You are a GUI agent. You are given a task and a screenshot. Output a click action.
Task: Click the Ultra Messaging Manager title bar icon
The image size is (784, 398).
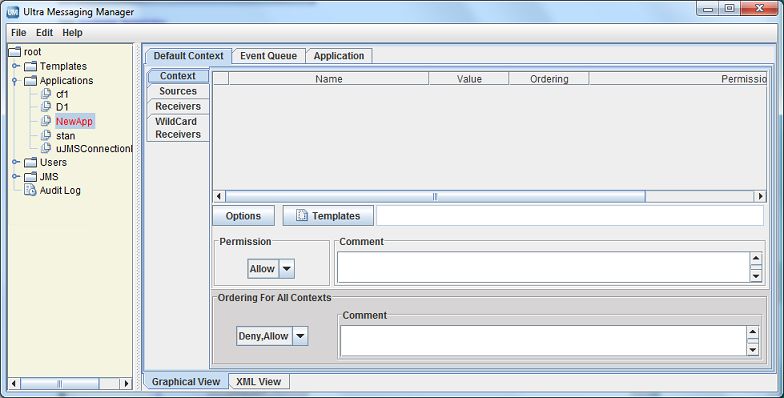12,12
